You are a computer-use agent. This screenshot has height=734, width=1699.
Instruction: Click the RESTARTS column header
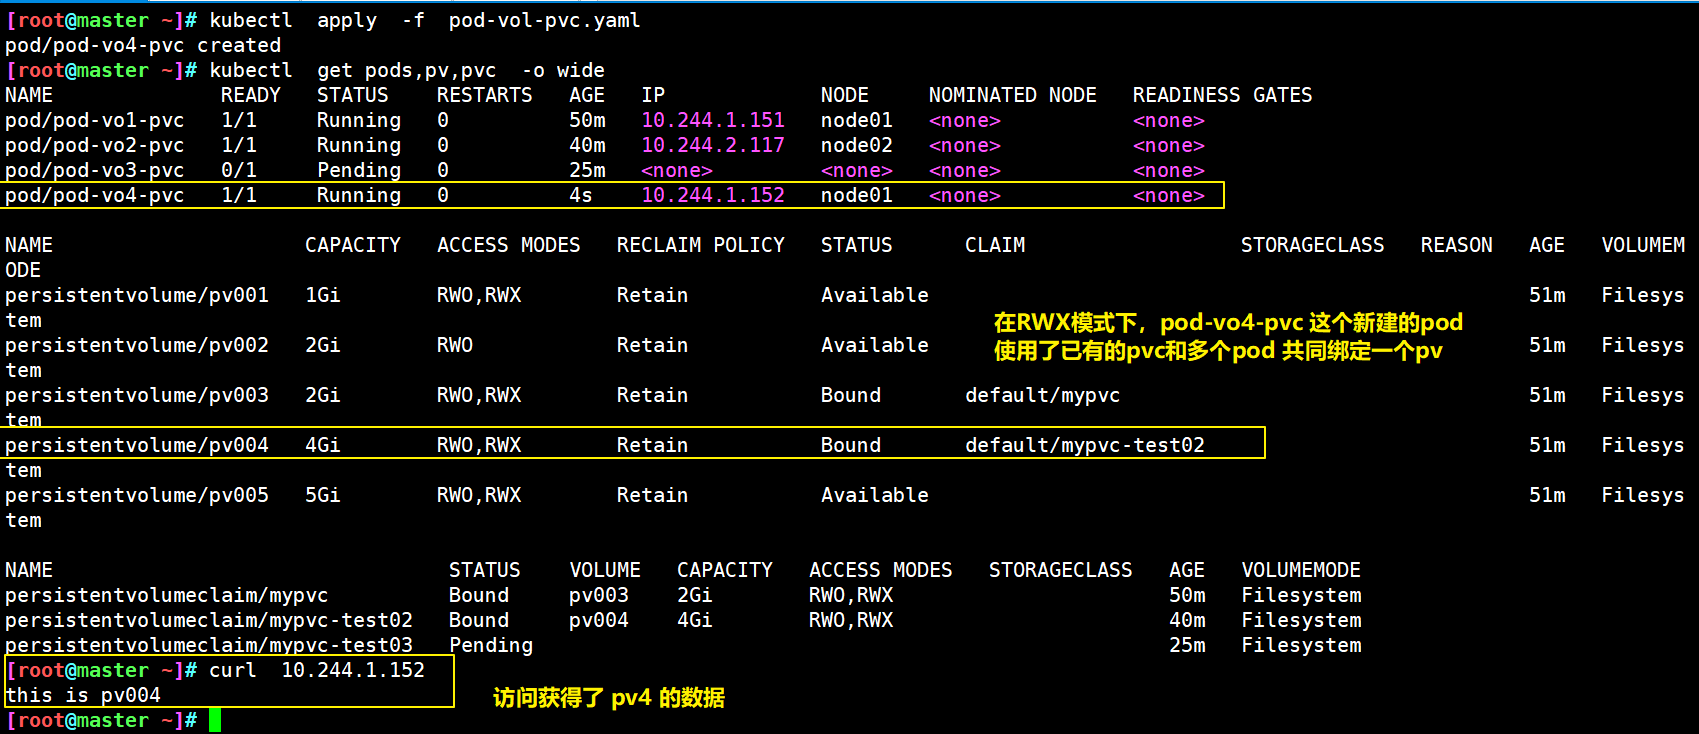tap(485, 95)
